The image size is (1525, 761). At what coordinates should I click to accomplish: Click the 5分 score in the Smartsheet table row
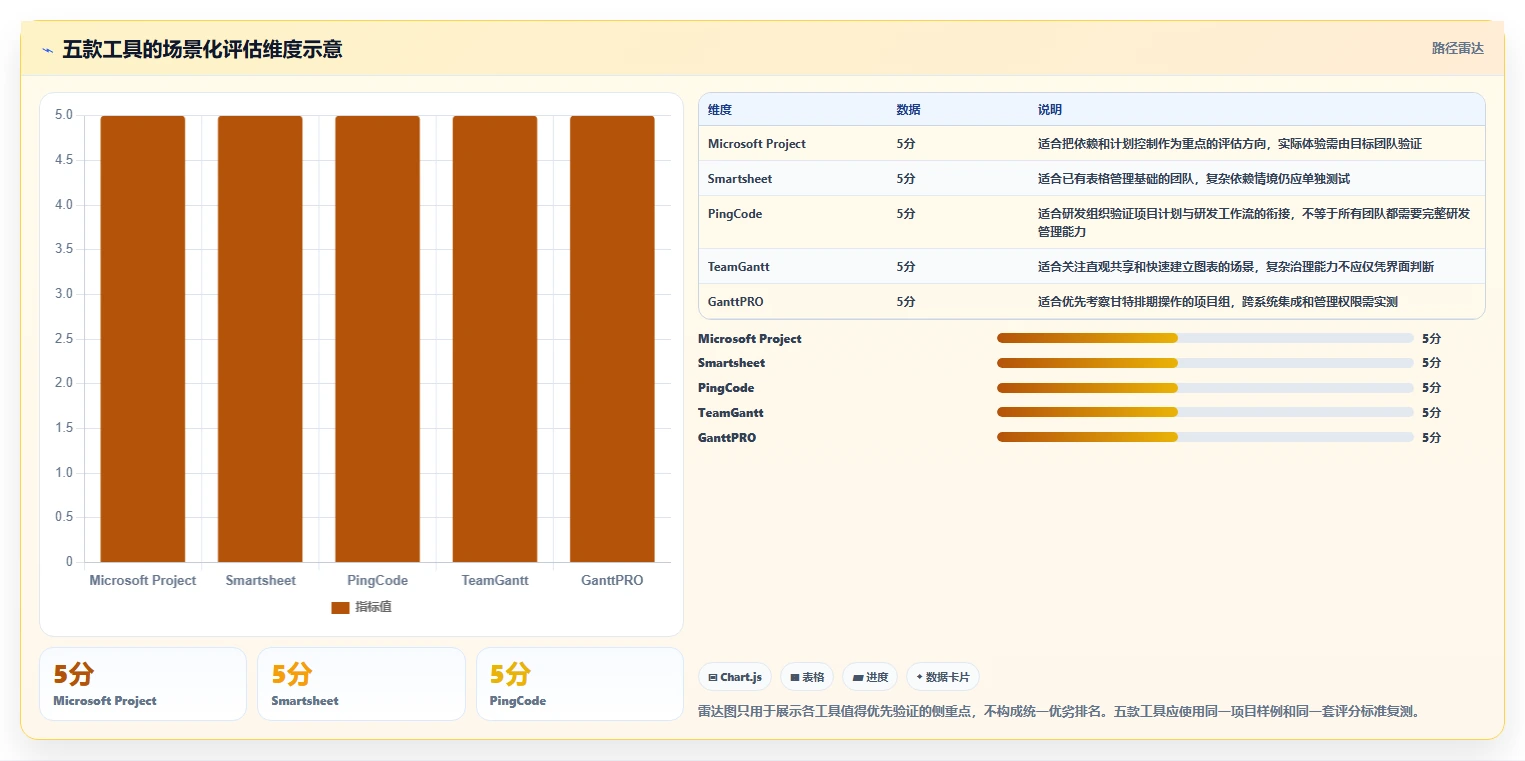pyautogui.click(x=906, y=179)
